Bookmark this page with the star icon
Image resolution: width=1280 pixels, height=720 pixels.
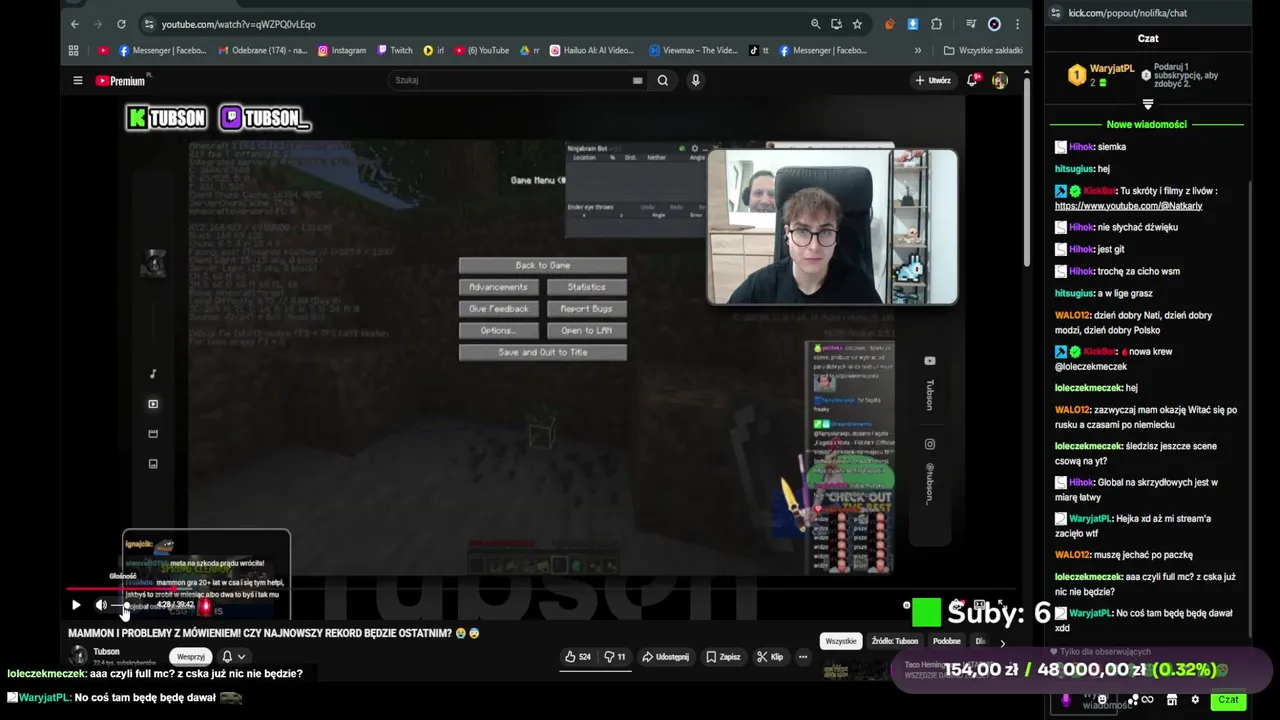click(x=857, y=24)
